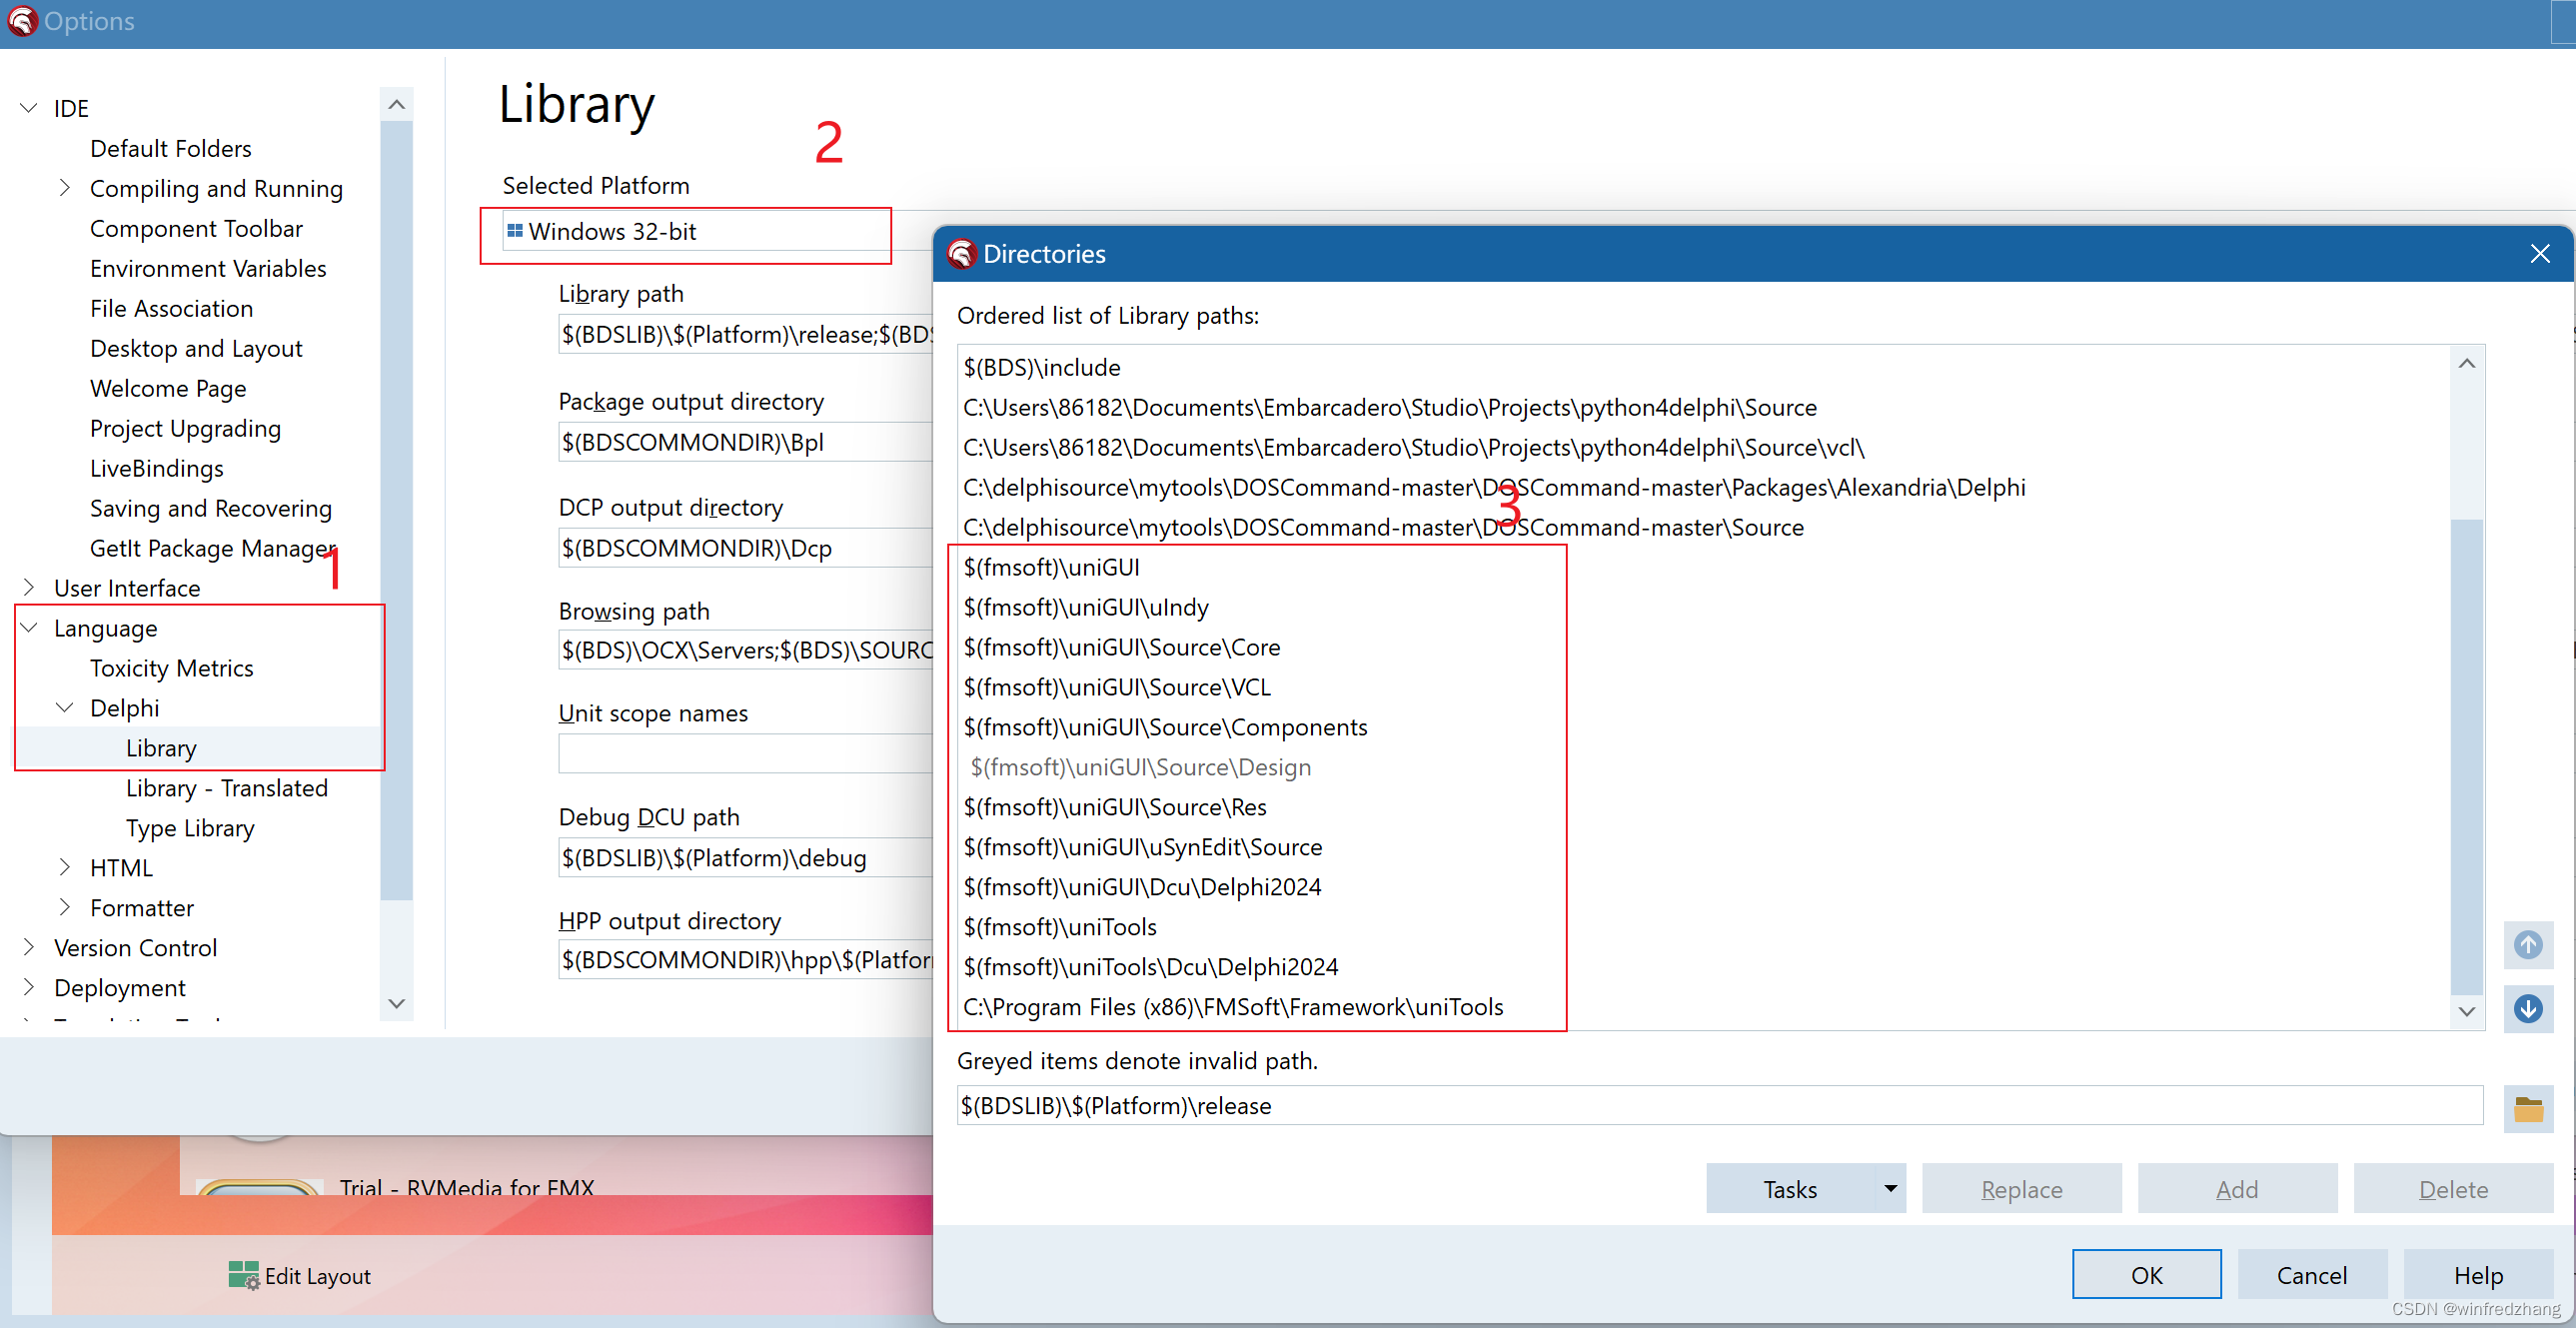Click Cancel in Directories dialog

click(2311, 1274)
